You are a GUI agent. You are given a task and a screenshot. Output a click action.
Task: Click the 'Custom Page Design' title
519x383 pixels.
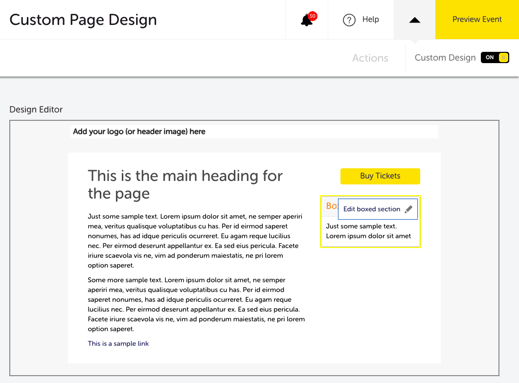(83, 20)
